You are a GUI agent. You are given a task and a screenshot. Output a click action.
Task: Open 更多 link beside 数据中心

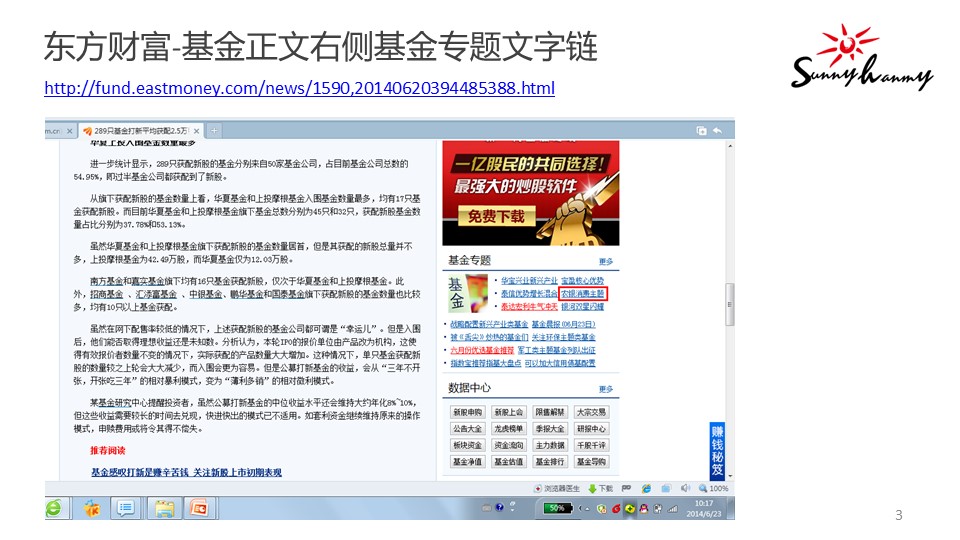coord(606,389)
